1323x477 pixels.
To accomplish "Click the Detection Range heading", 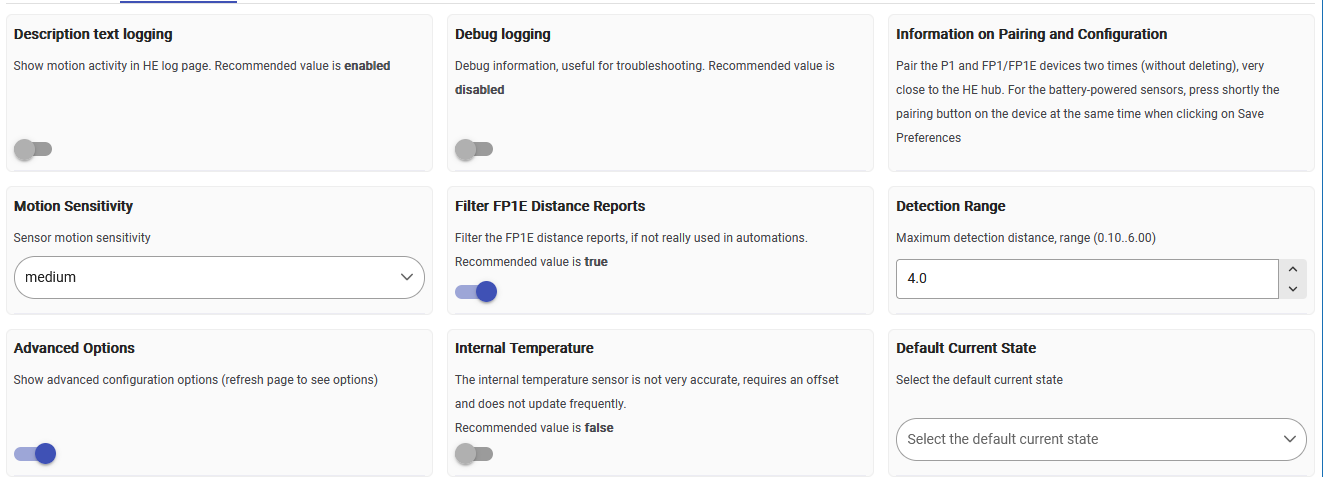I will tap(950, 206).
